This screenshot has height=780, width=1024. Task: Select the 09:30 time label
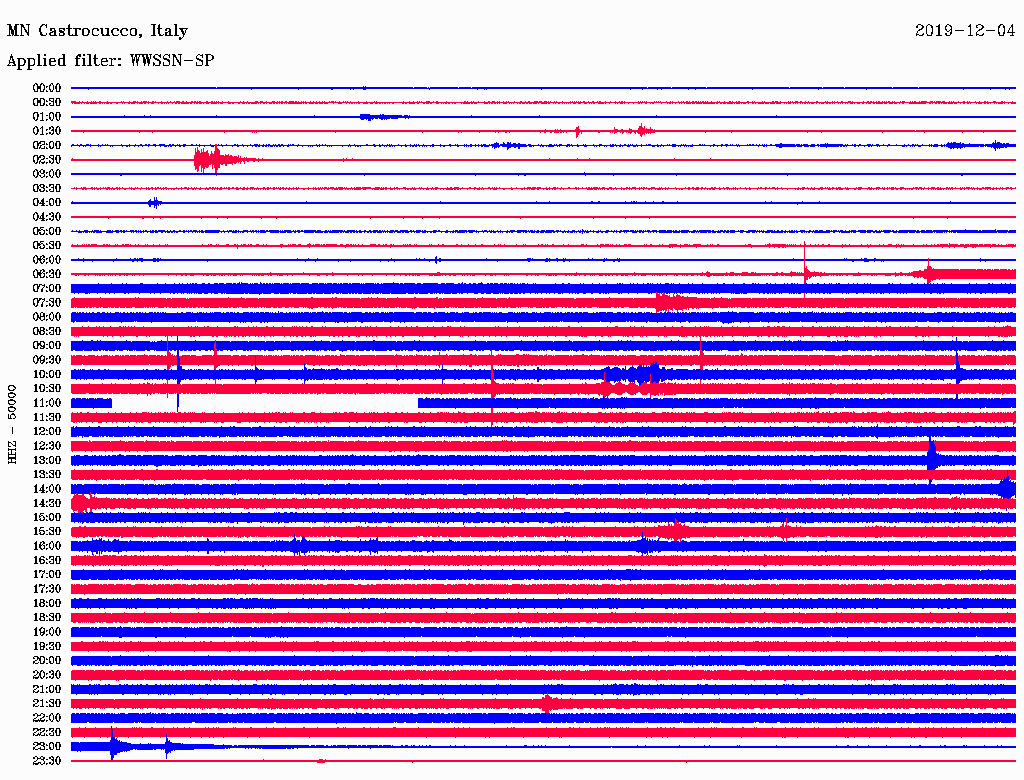click(47, 360)
